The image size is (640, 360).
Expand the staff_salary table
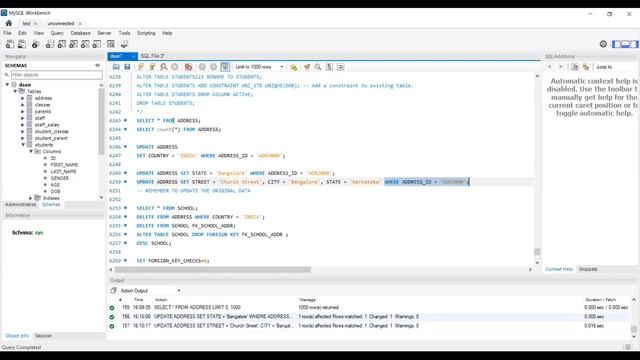point(23,124)
